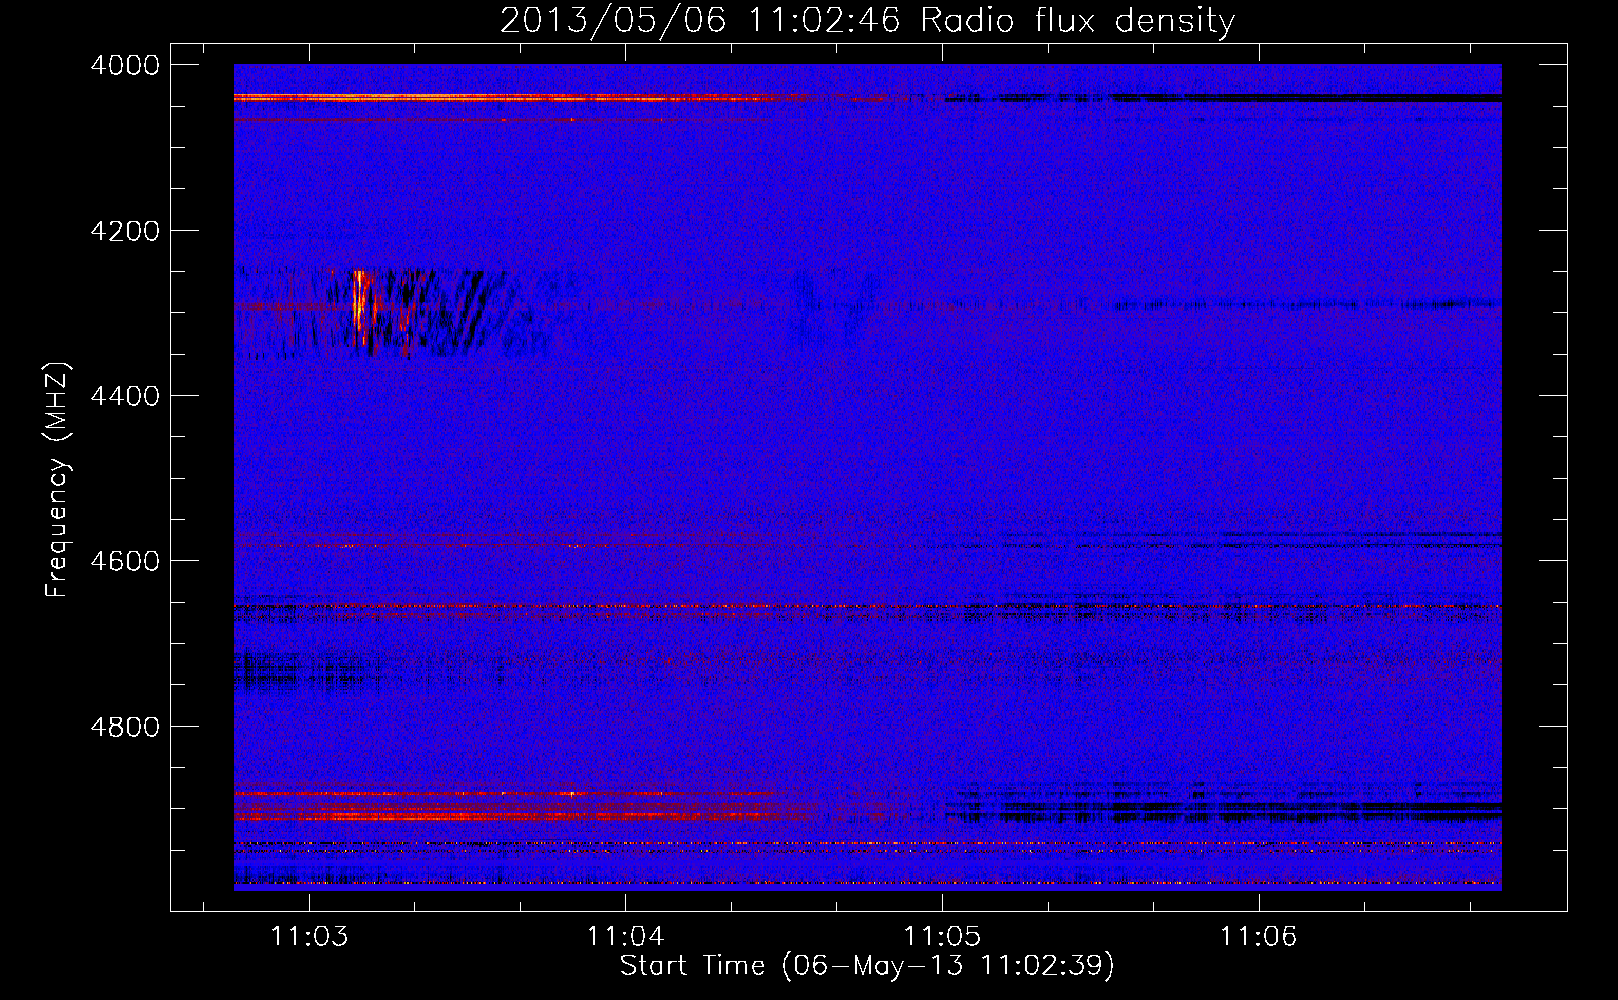Select the 4200 frequency axis label
Image resolution: width=1618 pixels, height=1000 pixels.
click(x=125, y=231)
